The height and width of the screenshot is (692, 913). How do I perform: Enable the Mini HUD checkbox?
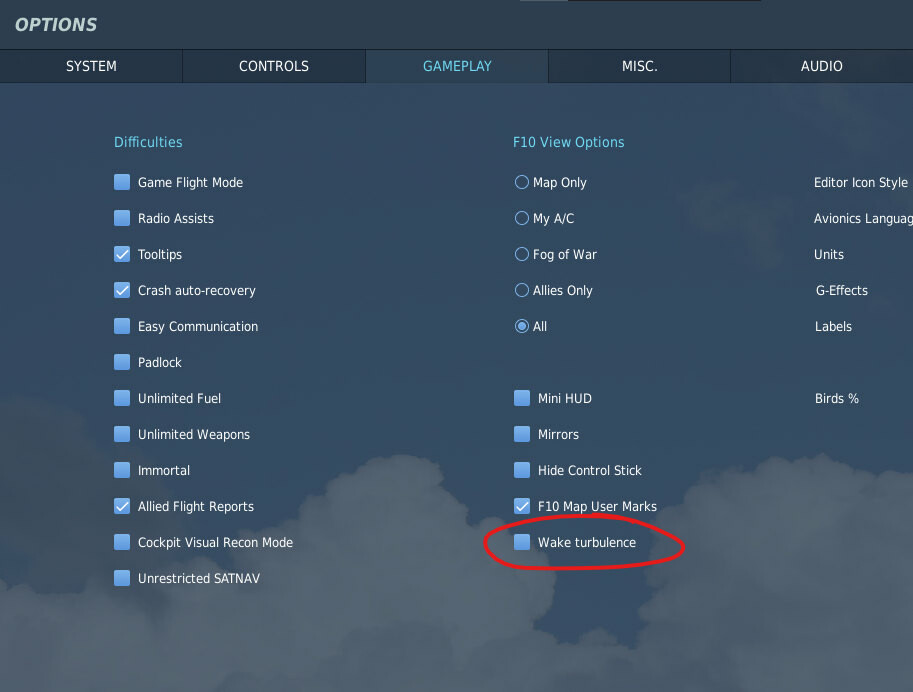[522, 398]
